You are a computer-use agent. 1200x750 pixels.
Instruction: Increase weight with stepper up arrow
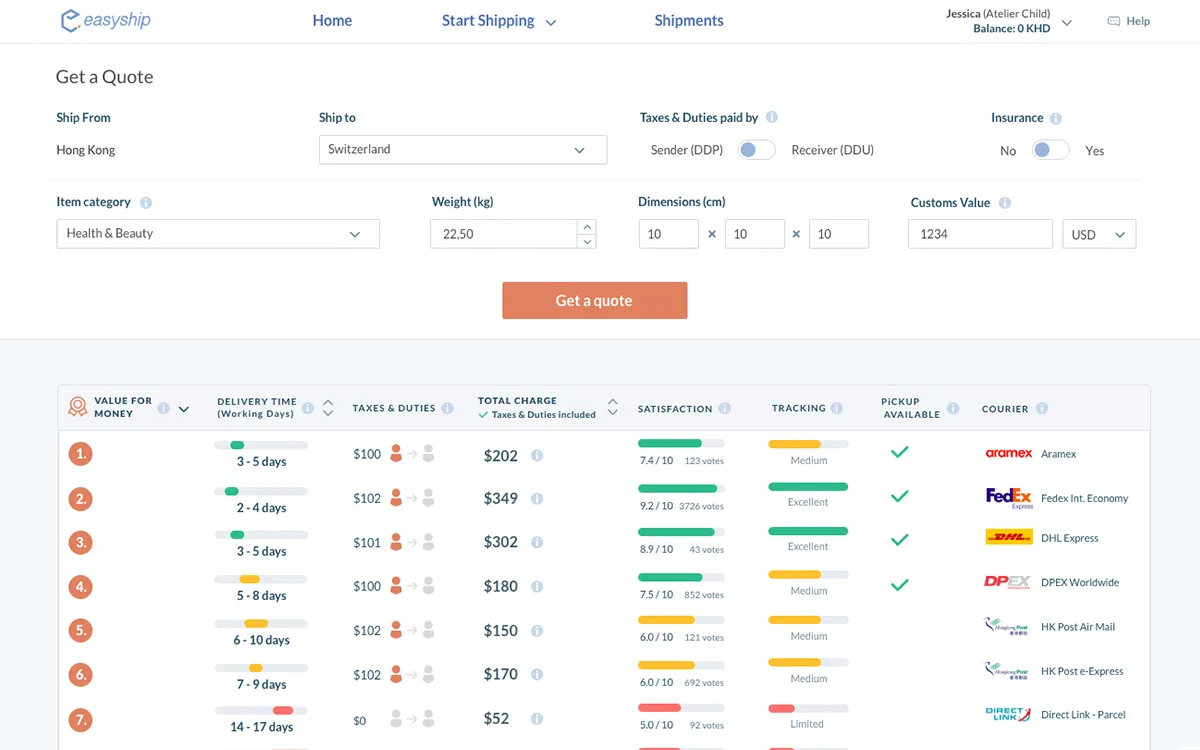click(588, 227)
